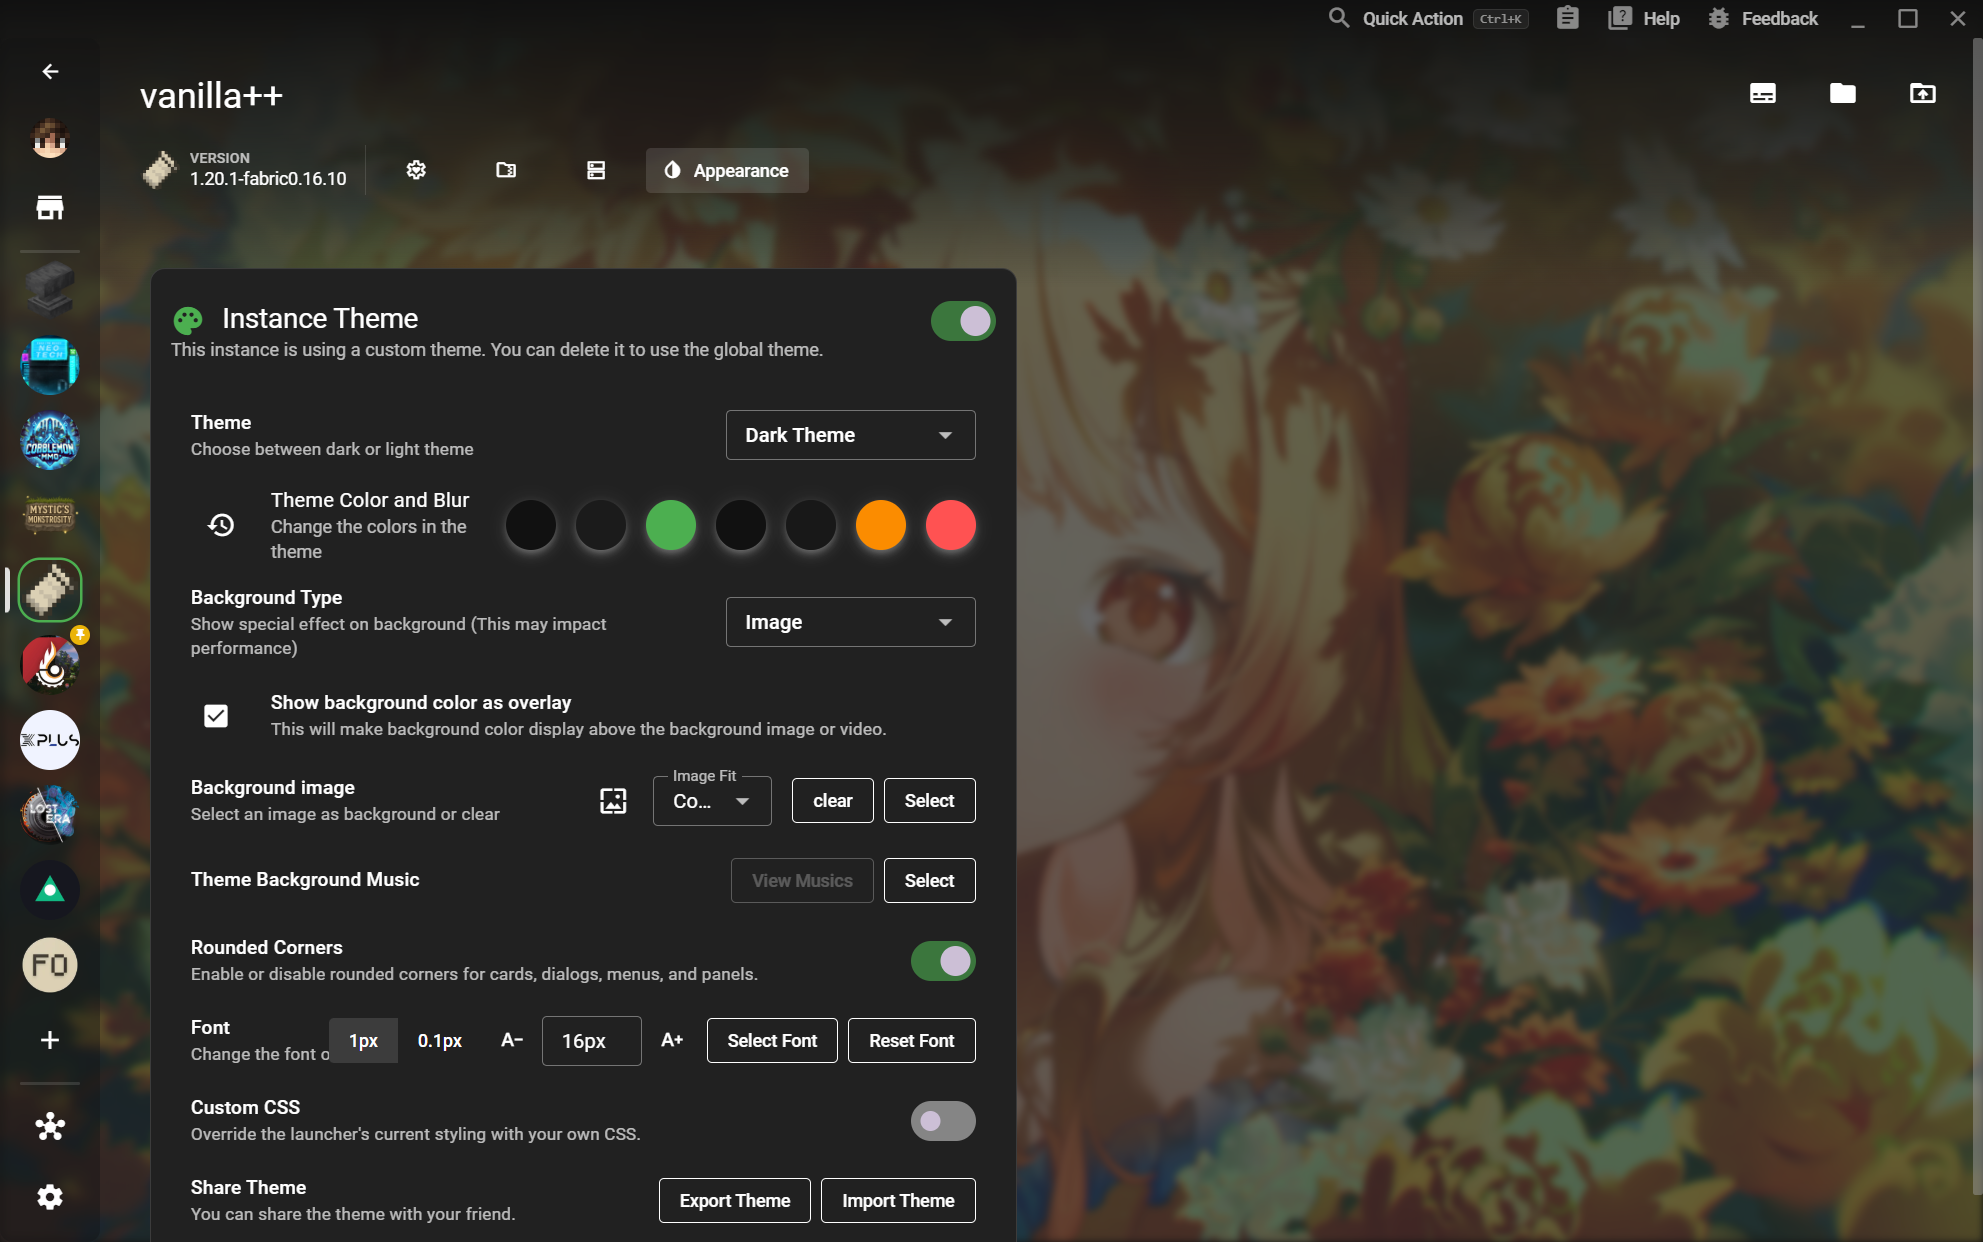Click View Musics button

coord(802,881)
